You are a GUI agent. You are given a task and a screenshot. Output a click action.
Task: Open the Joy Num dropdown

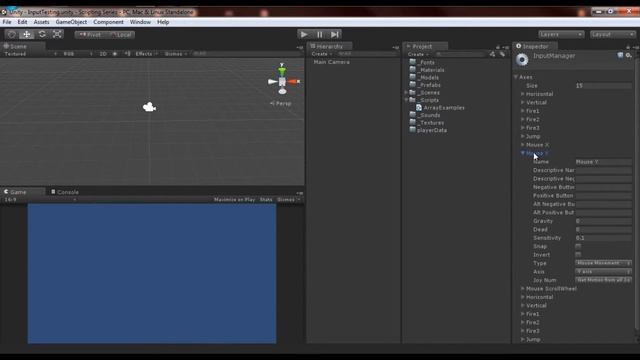pyautogui.click(x=603, y=280)
